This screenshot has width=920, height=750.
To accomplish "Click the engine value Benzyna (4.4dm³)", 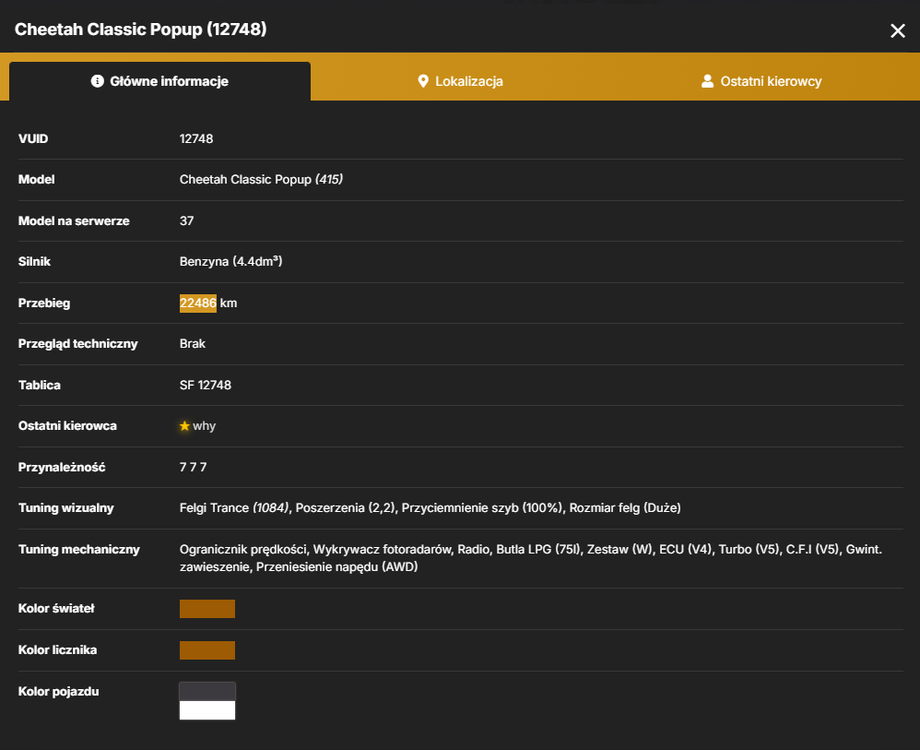I will 231,261.
